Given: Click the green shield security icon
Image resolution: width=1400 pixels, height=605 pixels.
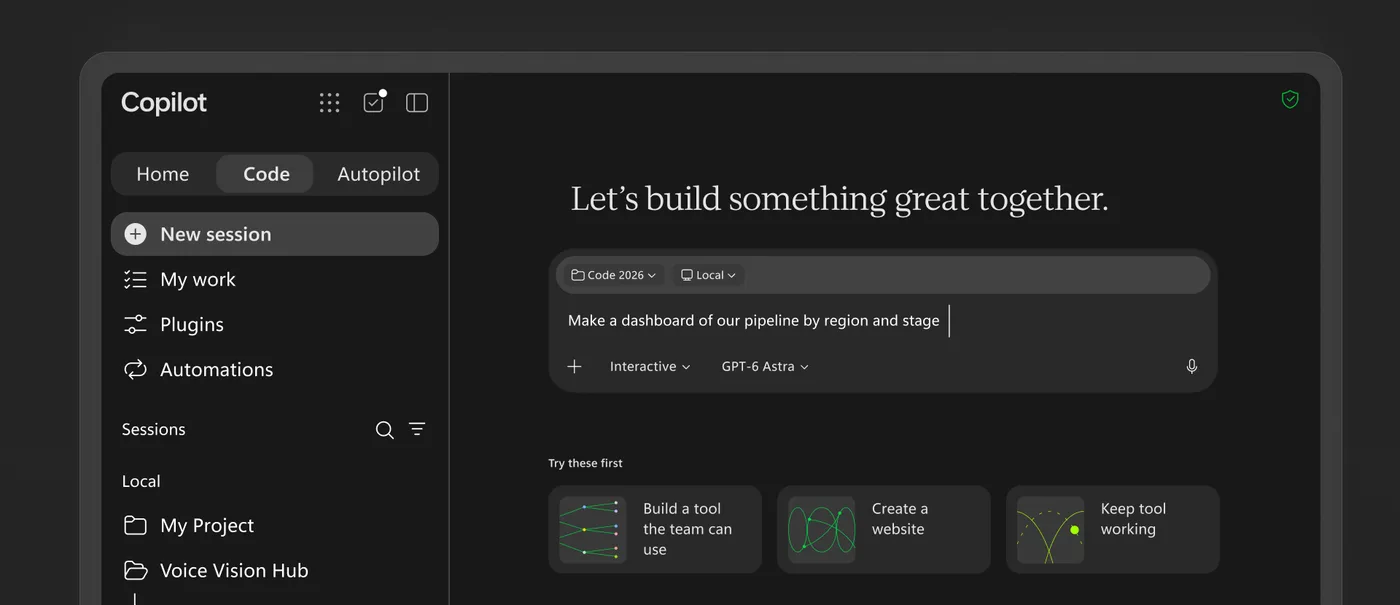Looking at the screenshot, I should pos(1290,100).
